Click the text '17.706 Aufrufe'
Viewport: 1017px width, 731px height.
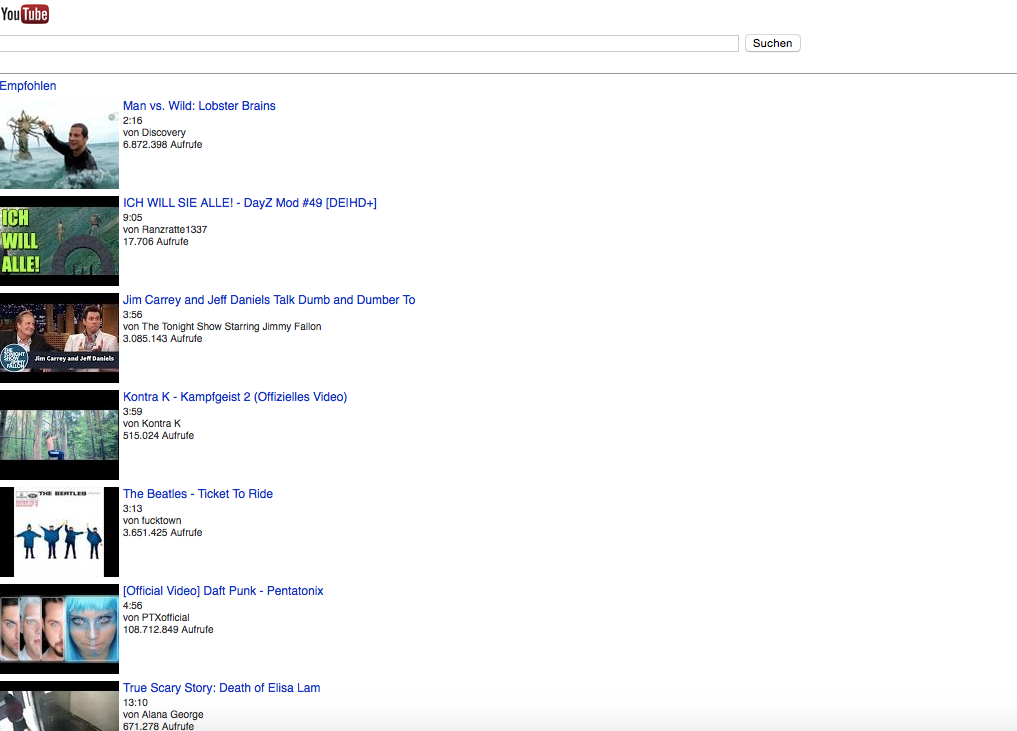click(156, 241)
